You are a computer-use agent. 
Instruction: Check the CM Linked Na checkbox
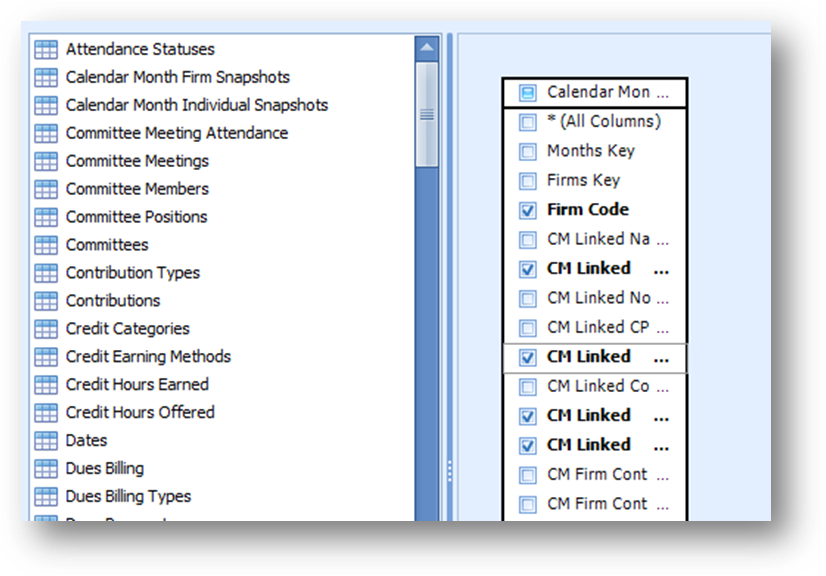click(x=527, y=240)
